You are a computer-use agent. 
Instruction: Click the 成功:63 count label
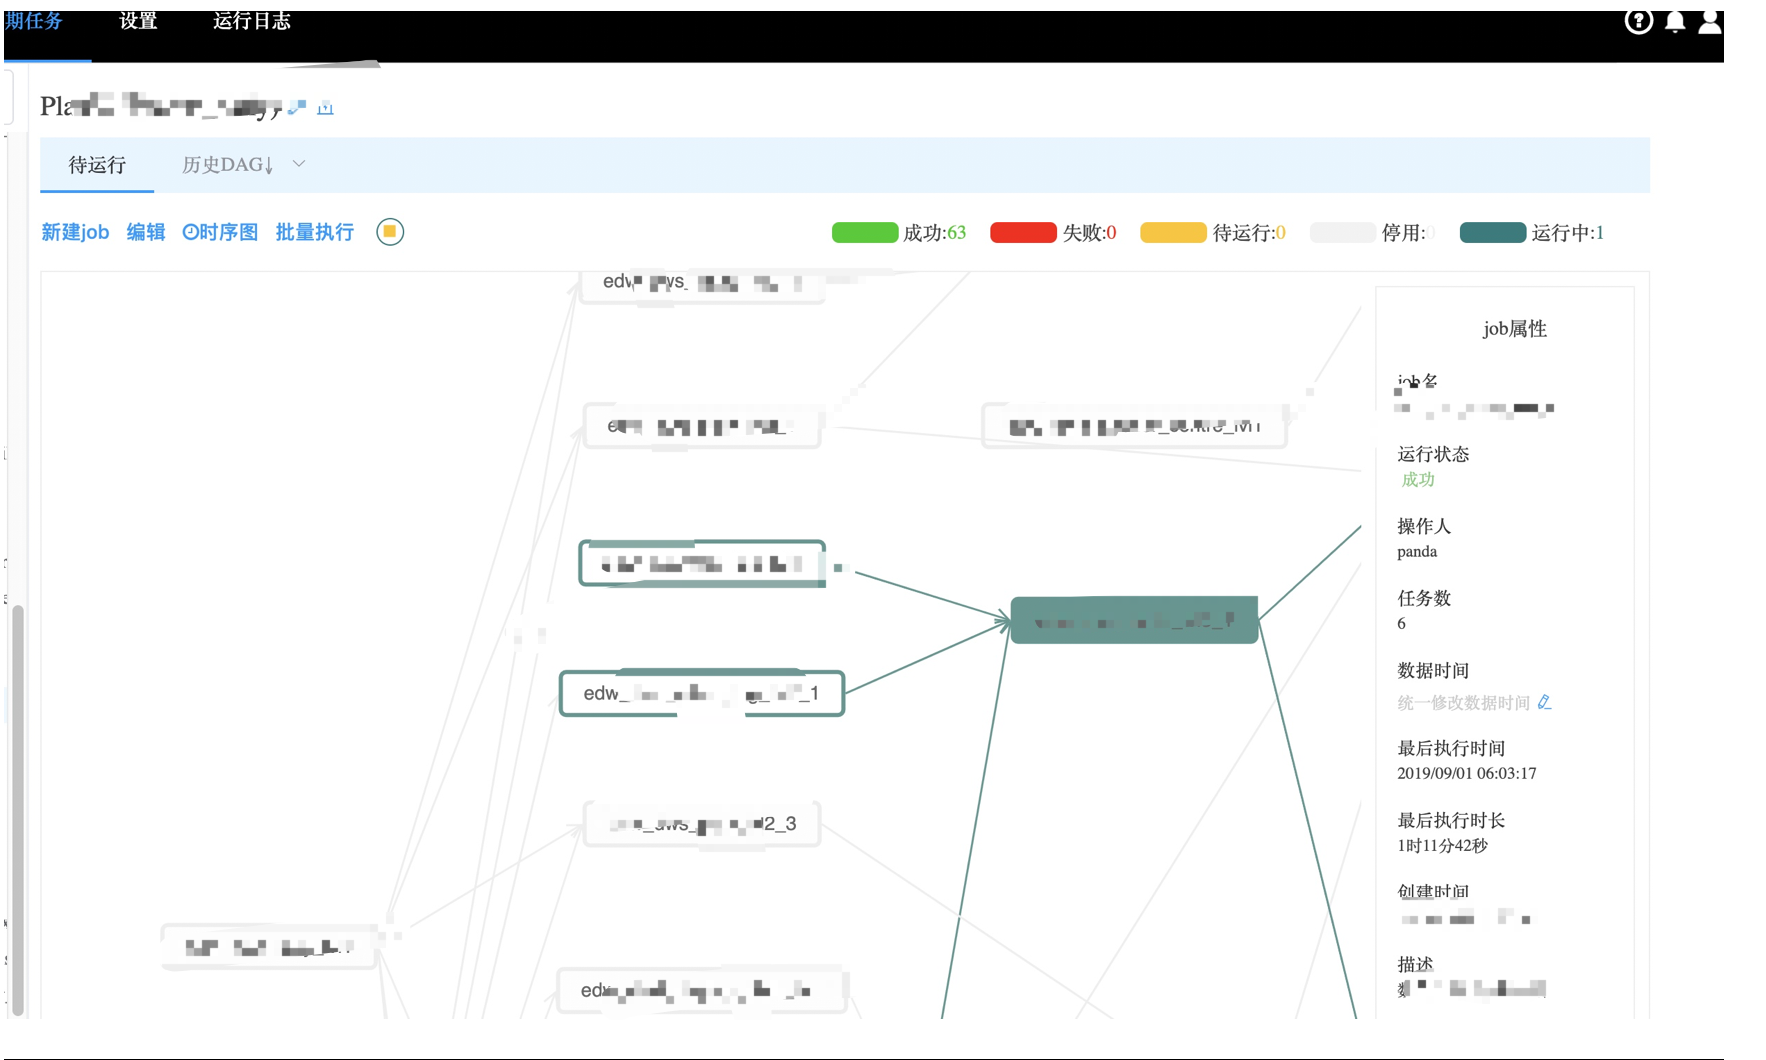click(935, 233)
